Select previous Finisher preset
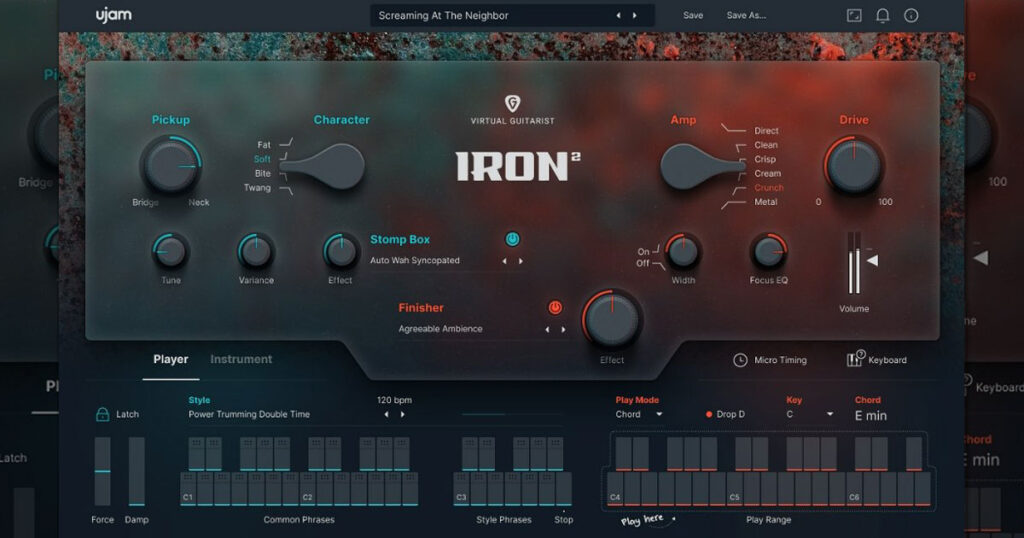 tap(547, 330)
